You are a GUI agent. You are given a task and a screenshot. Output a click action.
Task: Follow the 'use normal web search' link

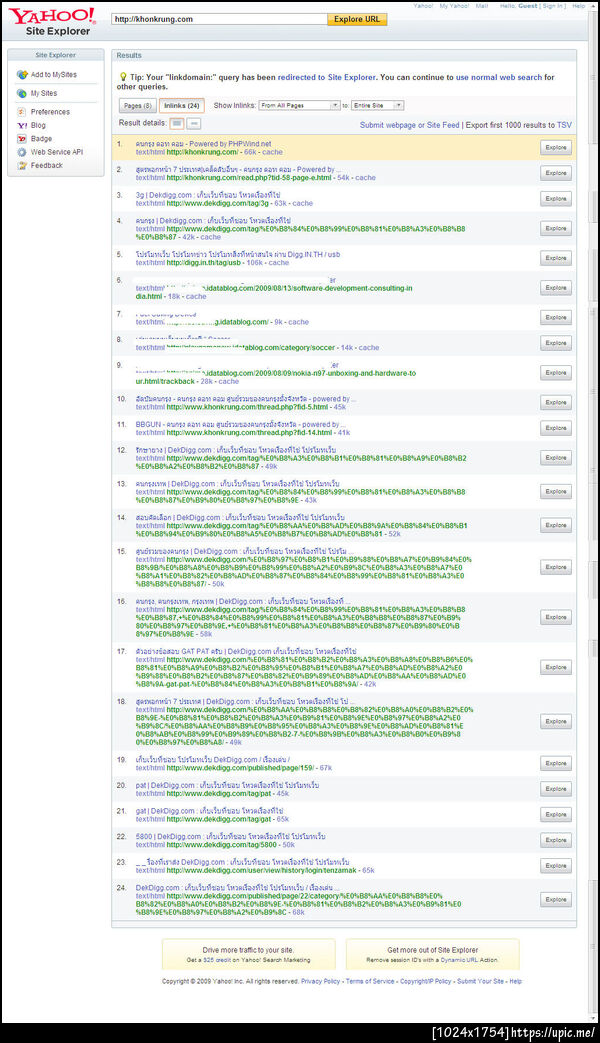point(499,77)
